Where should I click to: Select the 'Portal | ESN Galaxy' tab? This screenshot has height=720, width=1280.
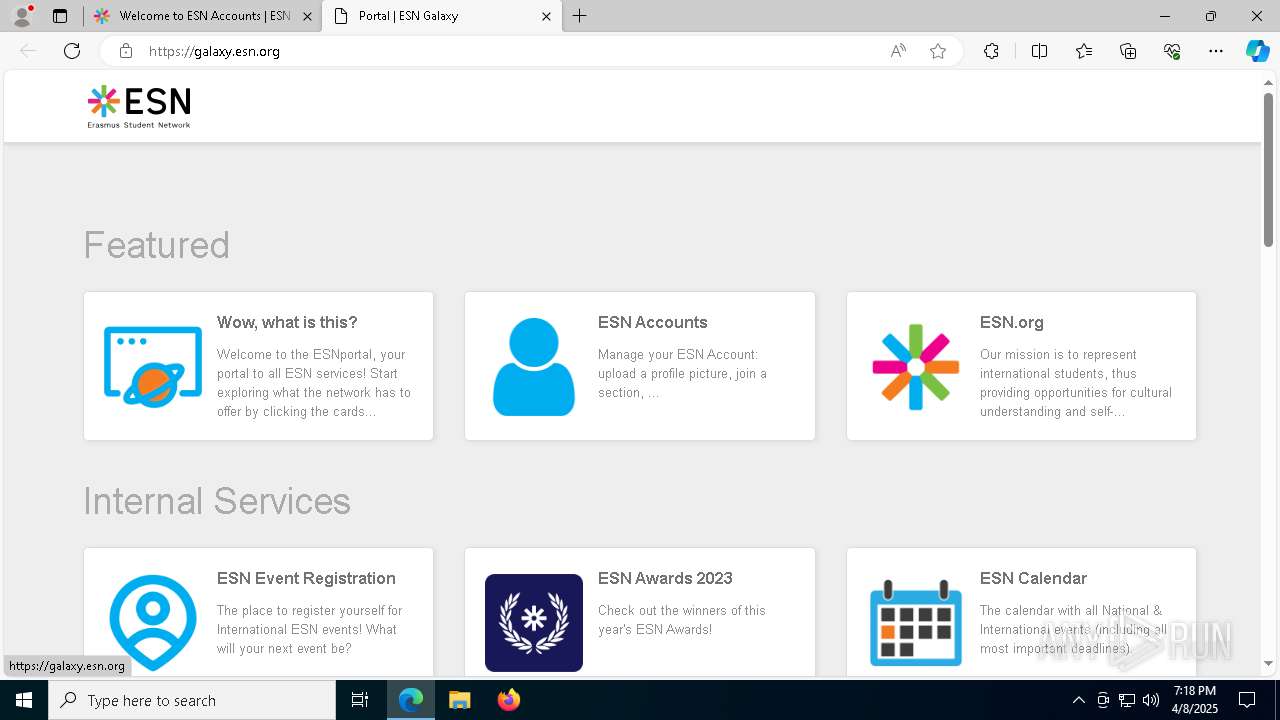point(441,16)
